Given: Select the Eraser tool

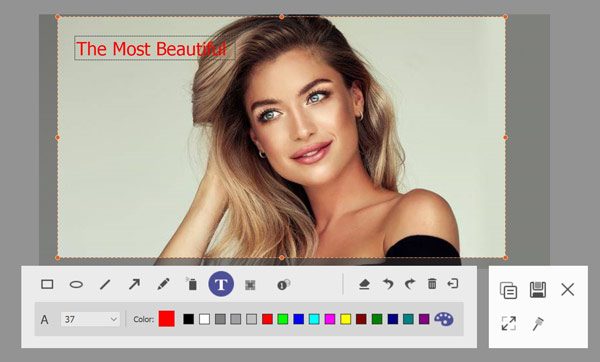Looking at the screenshot, I should pyautogui.click(x=364, y=284).
